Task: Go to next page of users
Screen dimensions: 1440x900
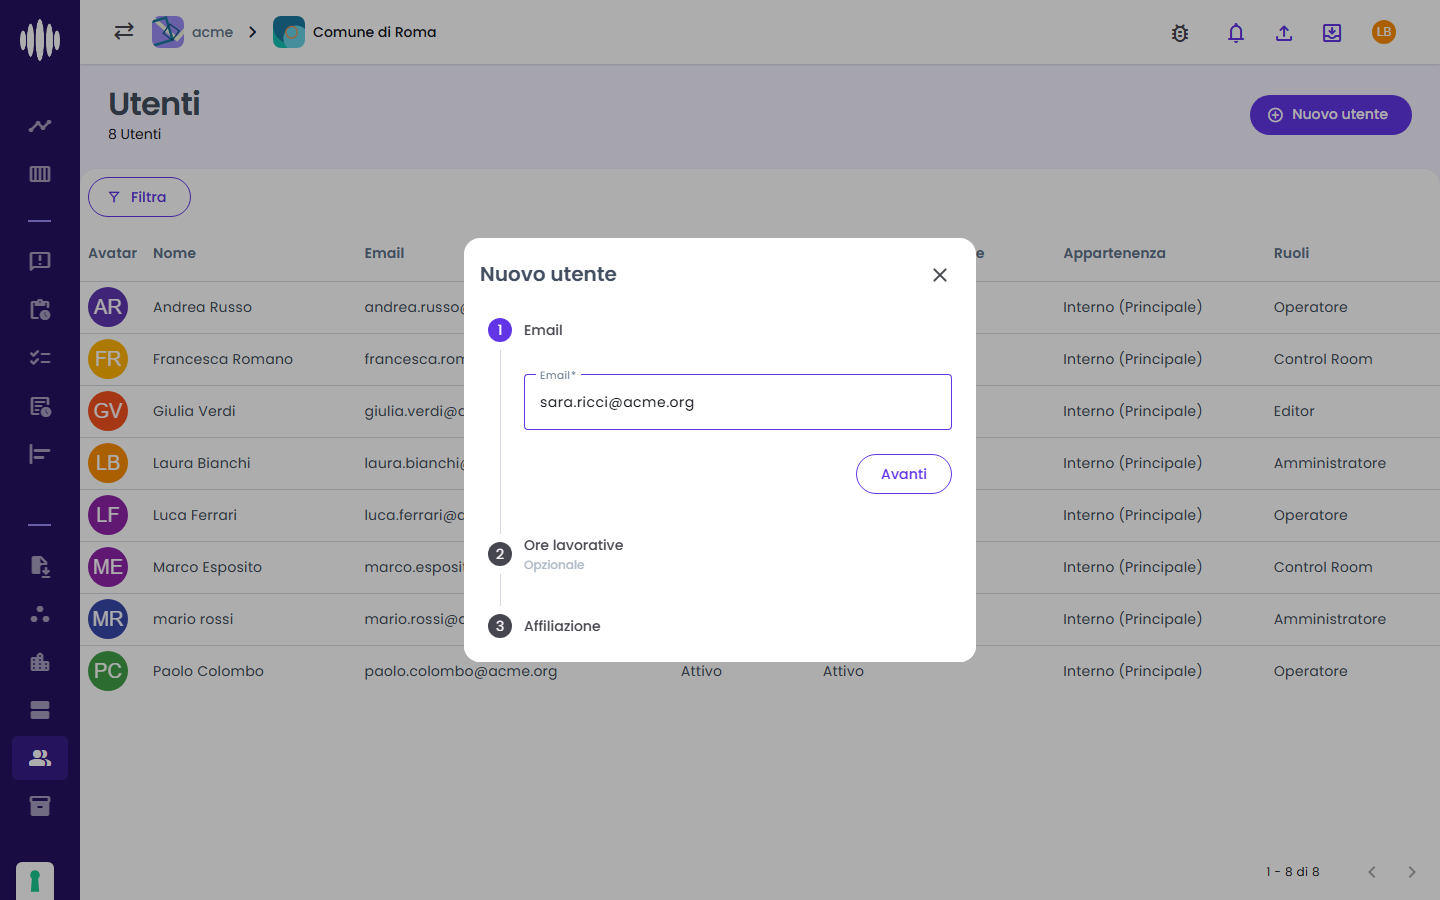Action: tap(1412, 872)
